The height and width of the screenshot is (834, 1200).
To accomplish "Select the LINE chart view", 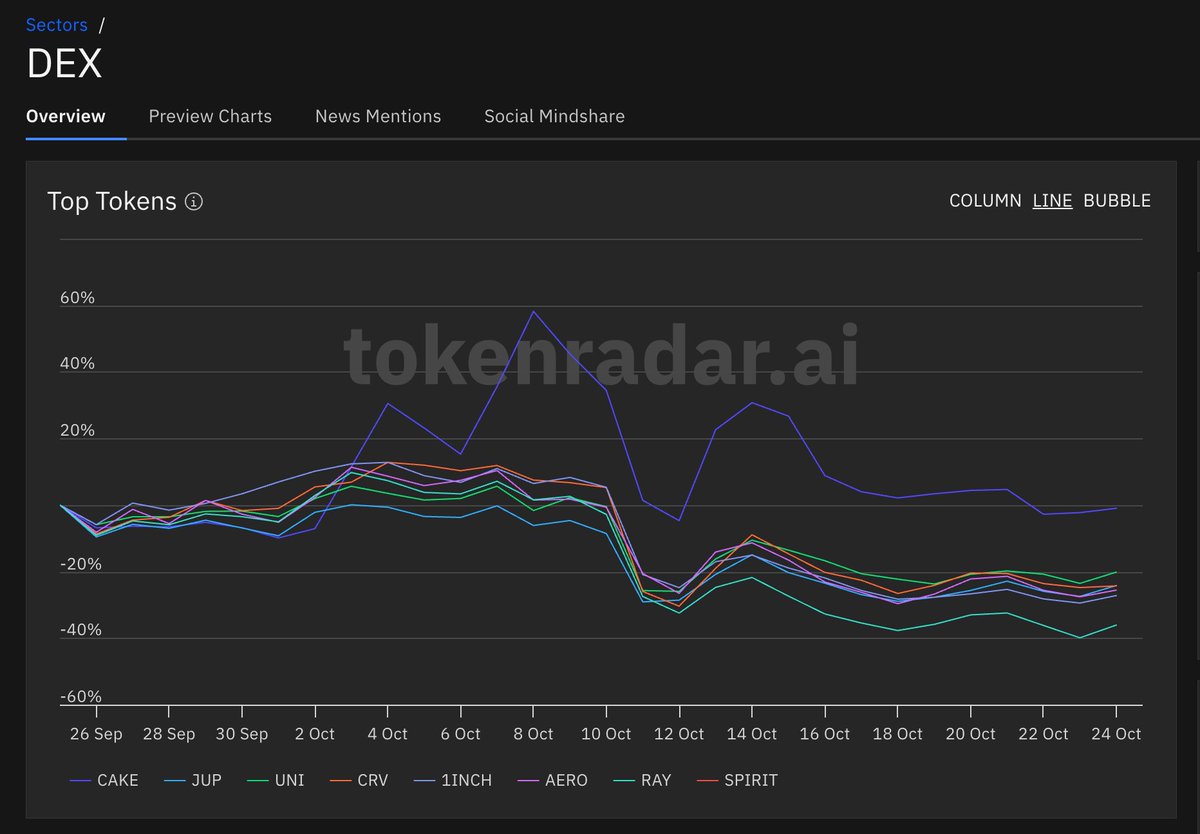I will pyautogui.click(x=1052, y=201).
